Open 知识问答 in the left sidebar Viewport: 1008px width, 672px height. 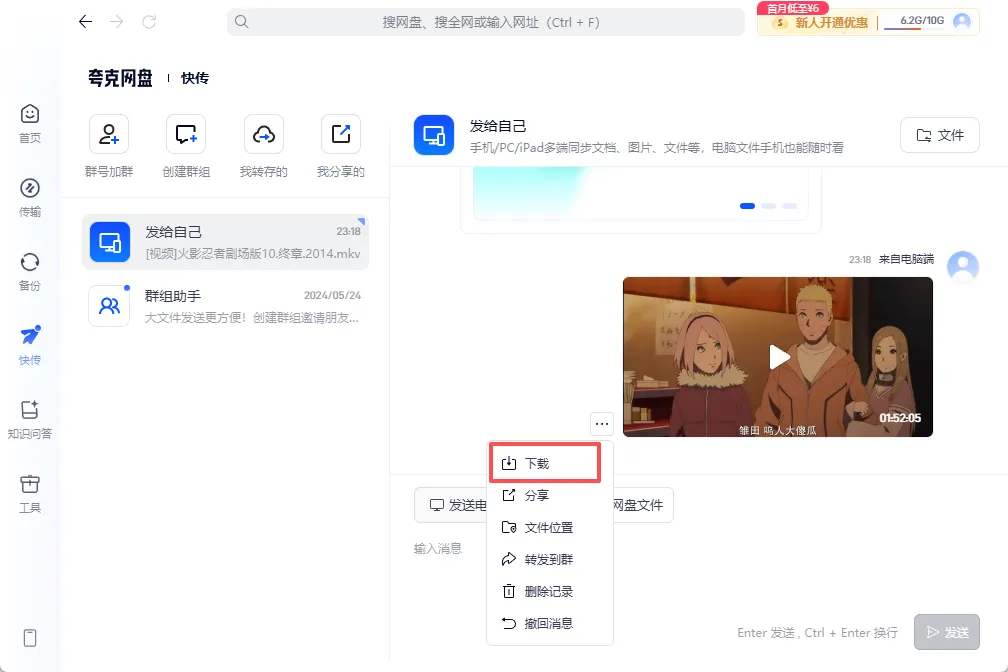coord(30,419)
